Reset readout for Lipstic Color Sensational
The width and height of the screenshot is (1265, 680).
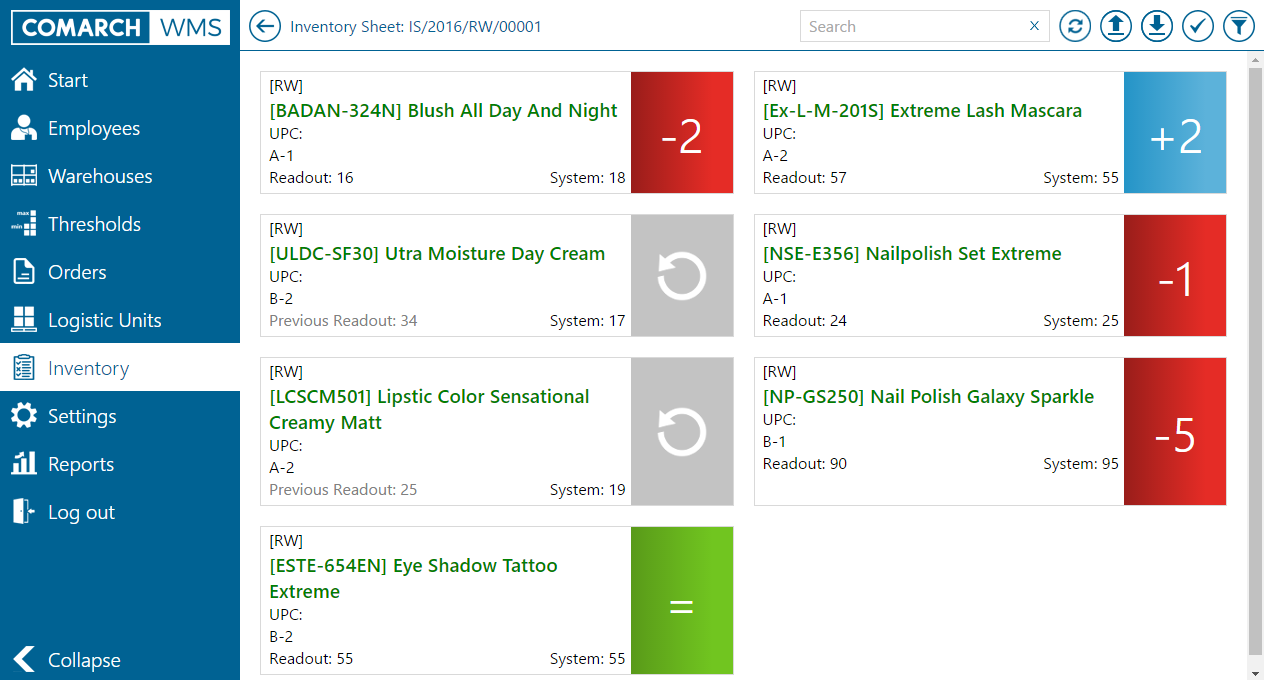click(x=682, y=432)
